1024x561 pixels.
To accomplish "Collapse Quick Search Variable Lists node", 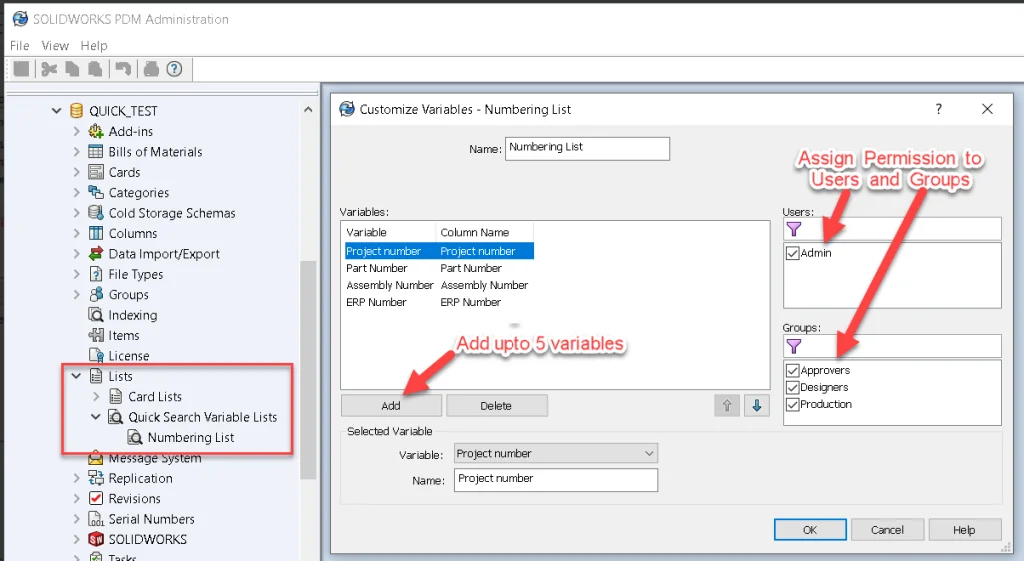I will 95,417.
